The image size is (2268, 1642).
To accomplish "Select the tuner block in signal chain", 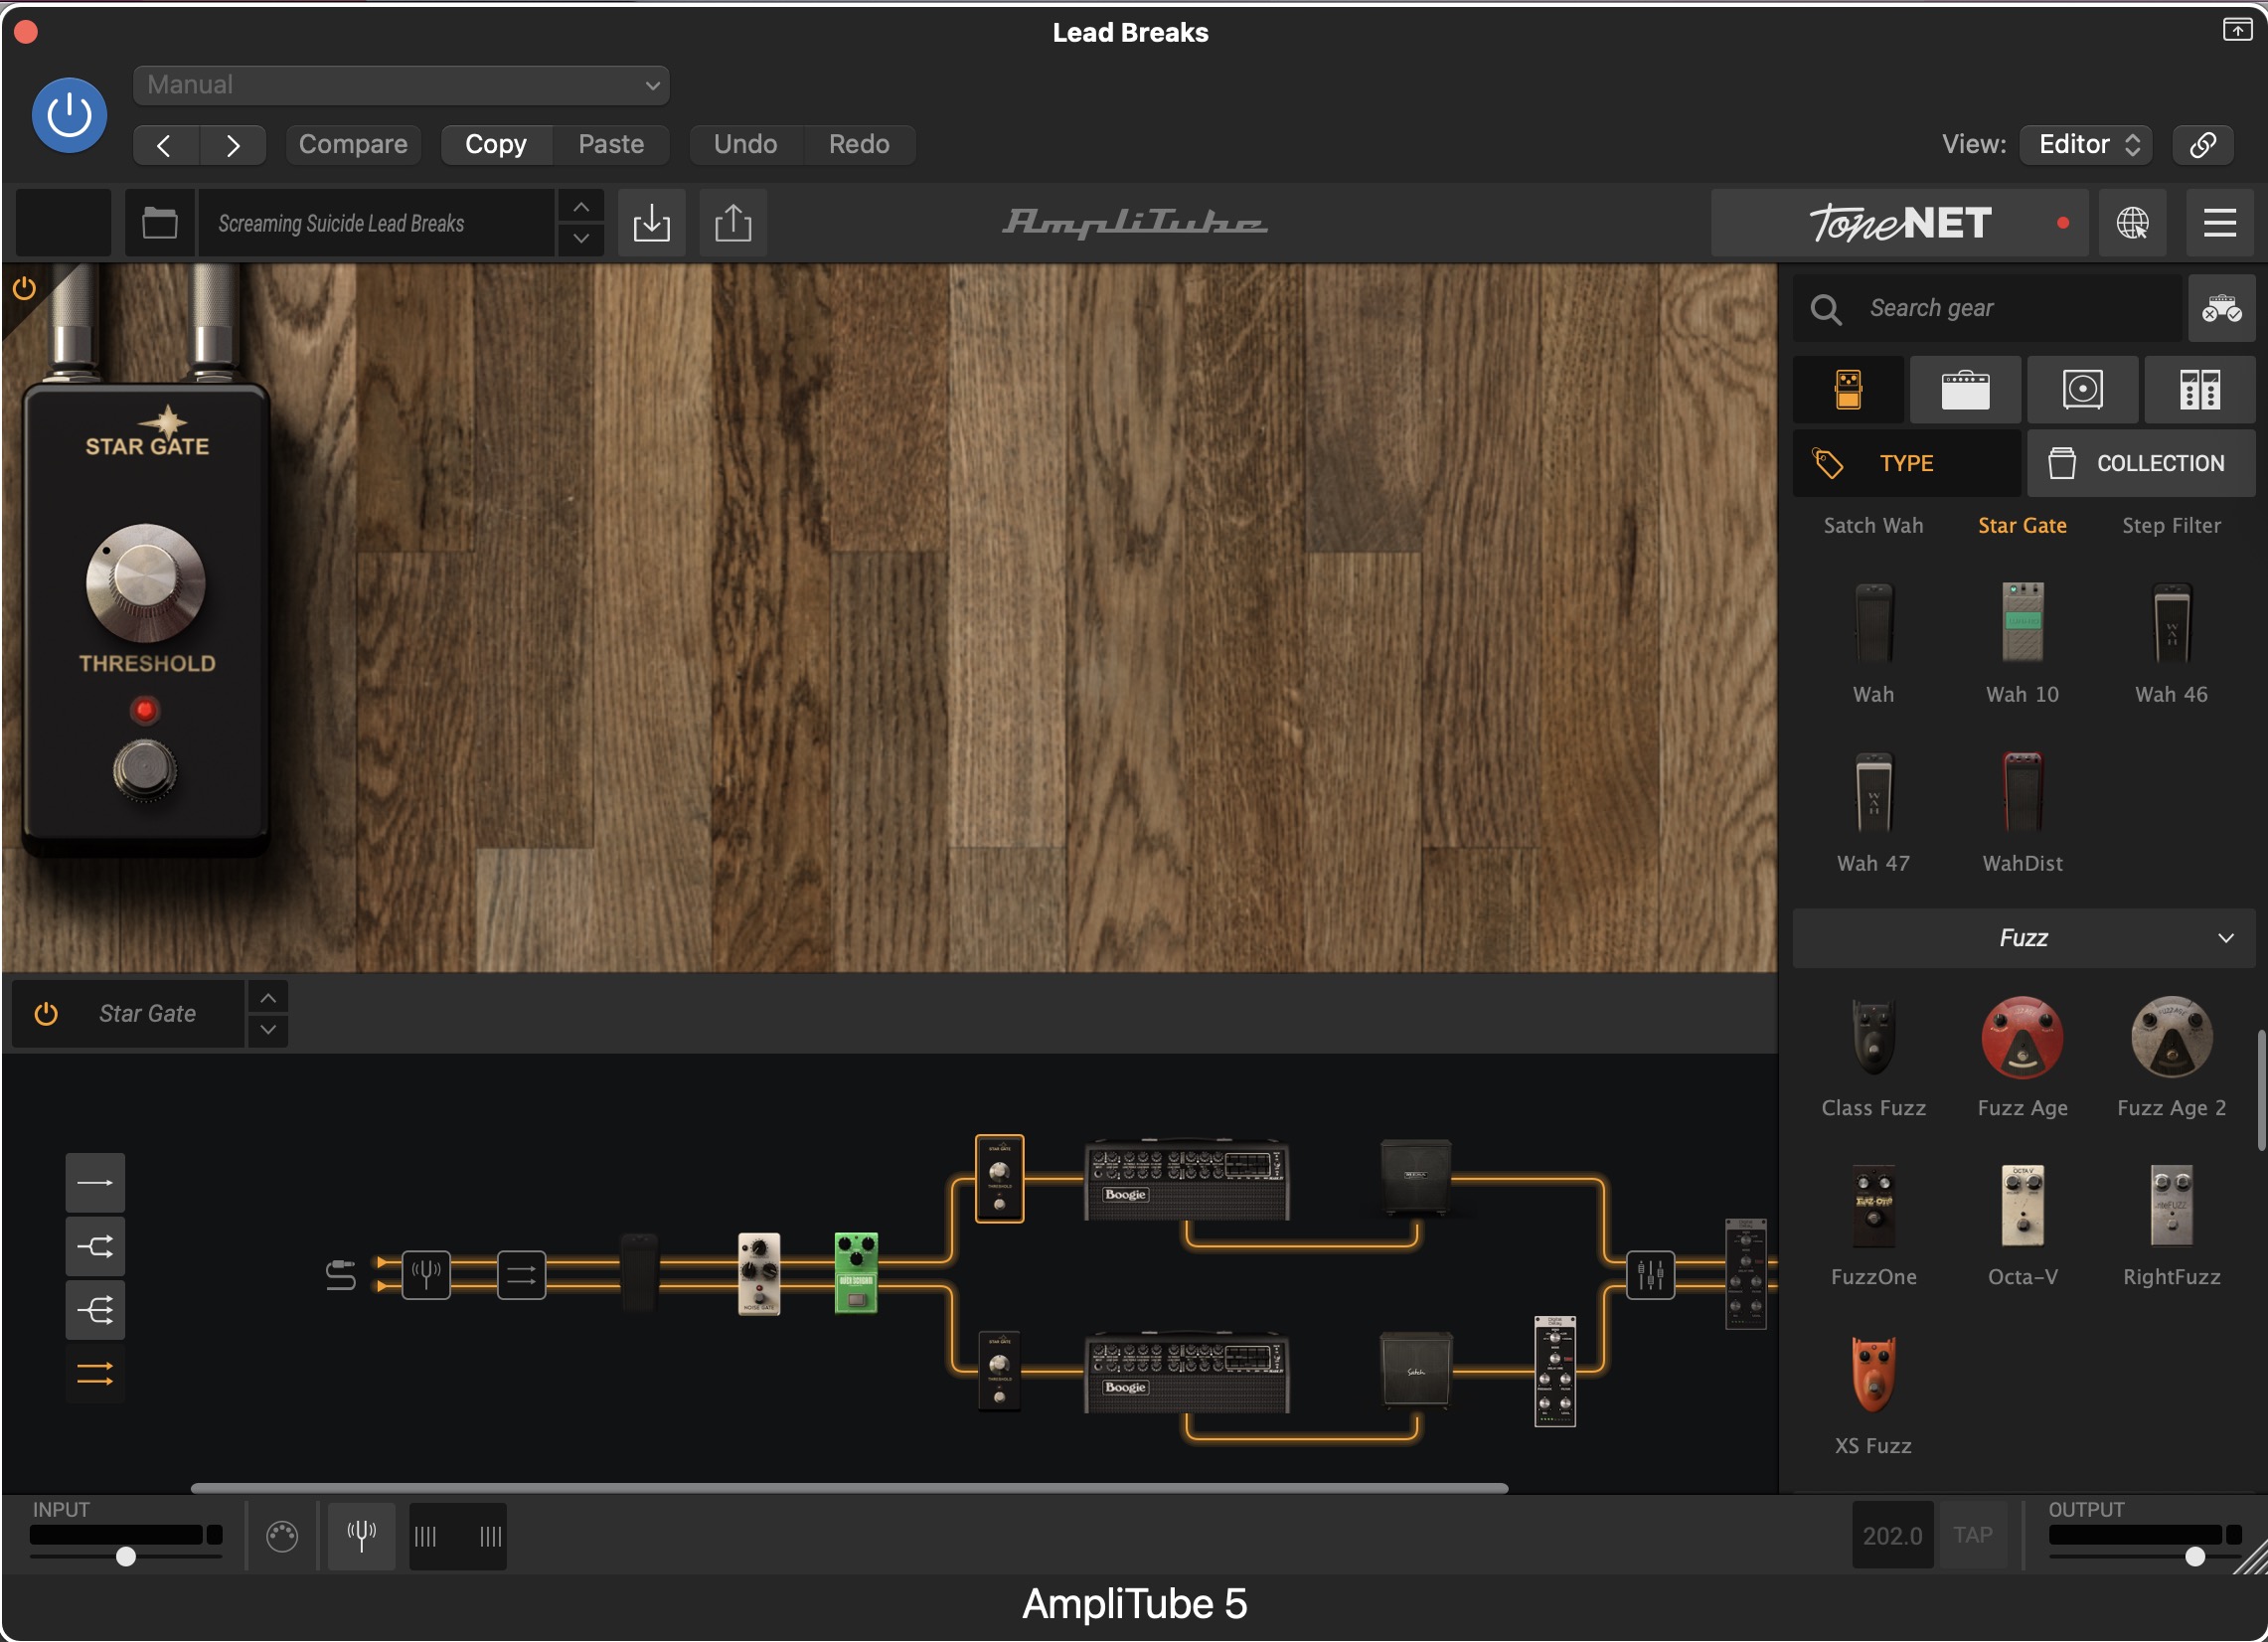I will [x=426, y=1276].
